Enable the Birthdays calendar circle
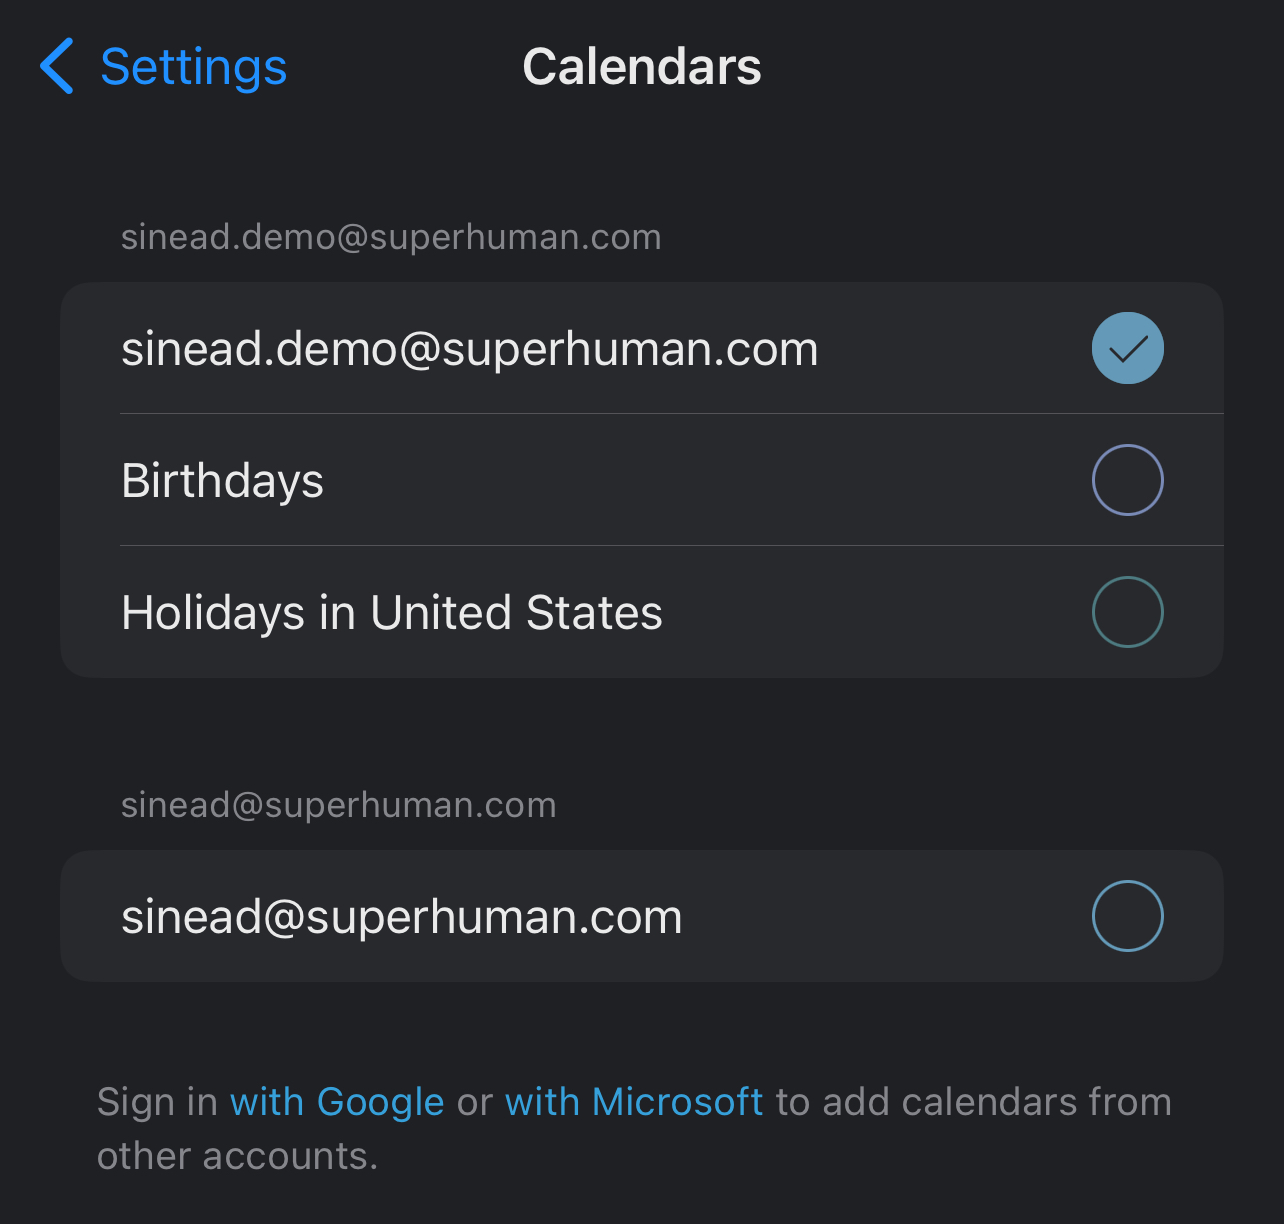 tap(1127, 480)
